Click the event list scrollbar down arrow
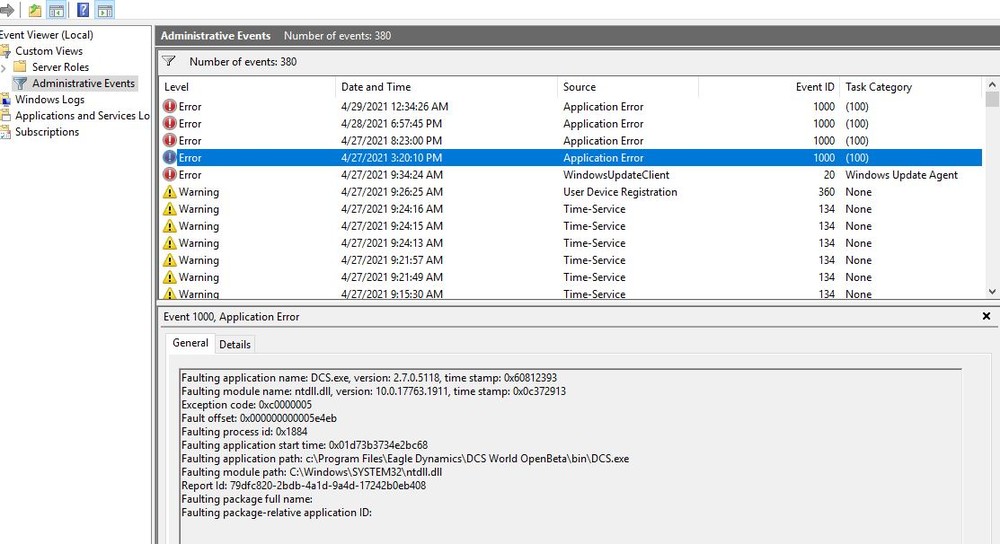Viewport: 1000px width, 544px height. pos(992,291)
